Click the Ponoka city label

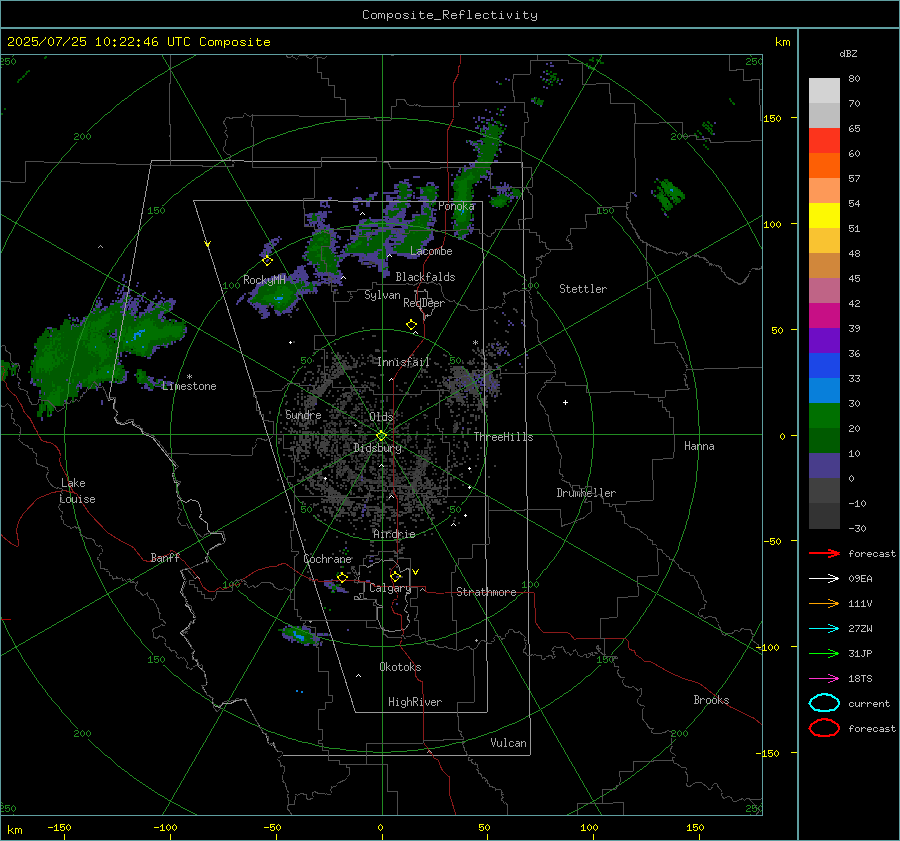[x=456, y=206]
